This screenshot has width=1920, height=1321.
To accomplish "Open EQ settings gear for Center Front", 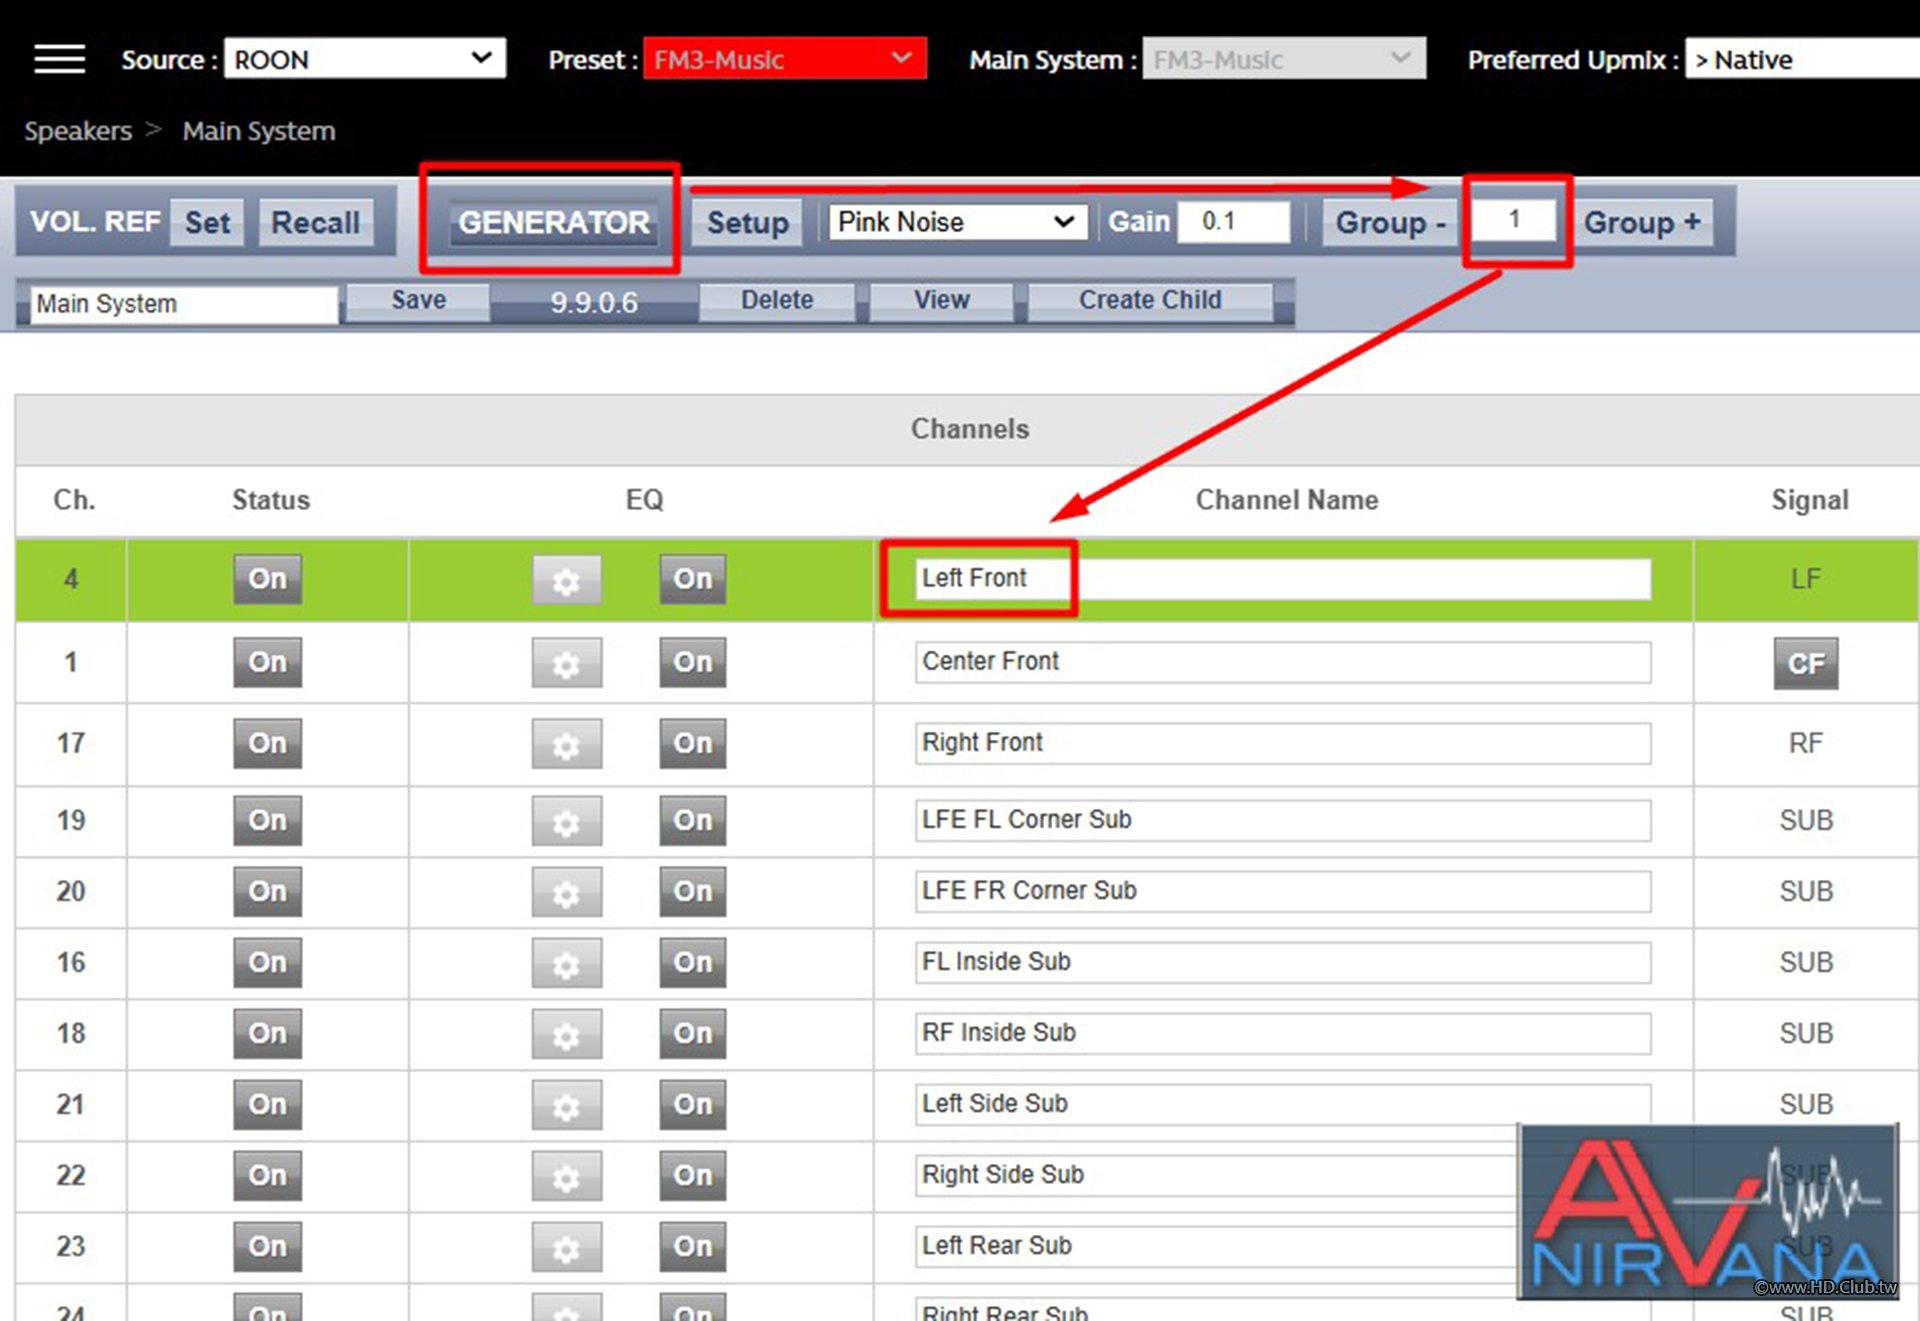I will [x=566, y=663].
